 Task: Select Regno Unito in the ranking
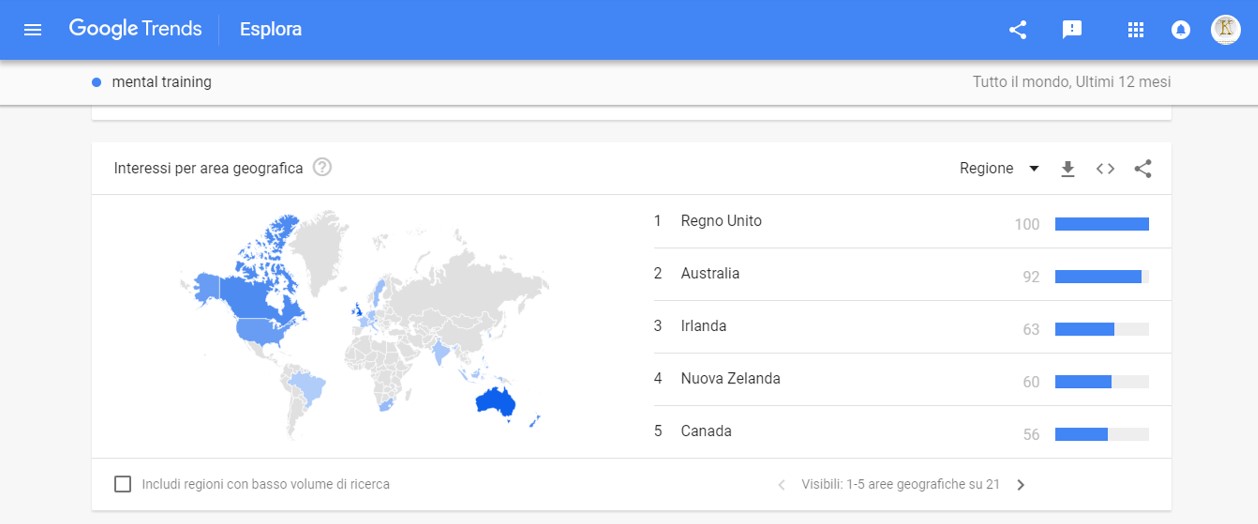tap(721, 221)
